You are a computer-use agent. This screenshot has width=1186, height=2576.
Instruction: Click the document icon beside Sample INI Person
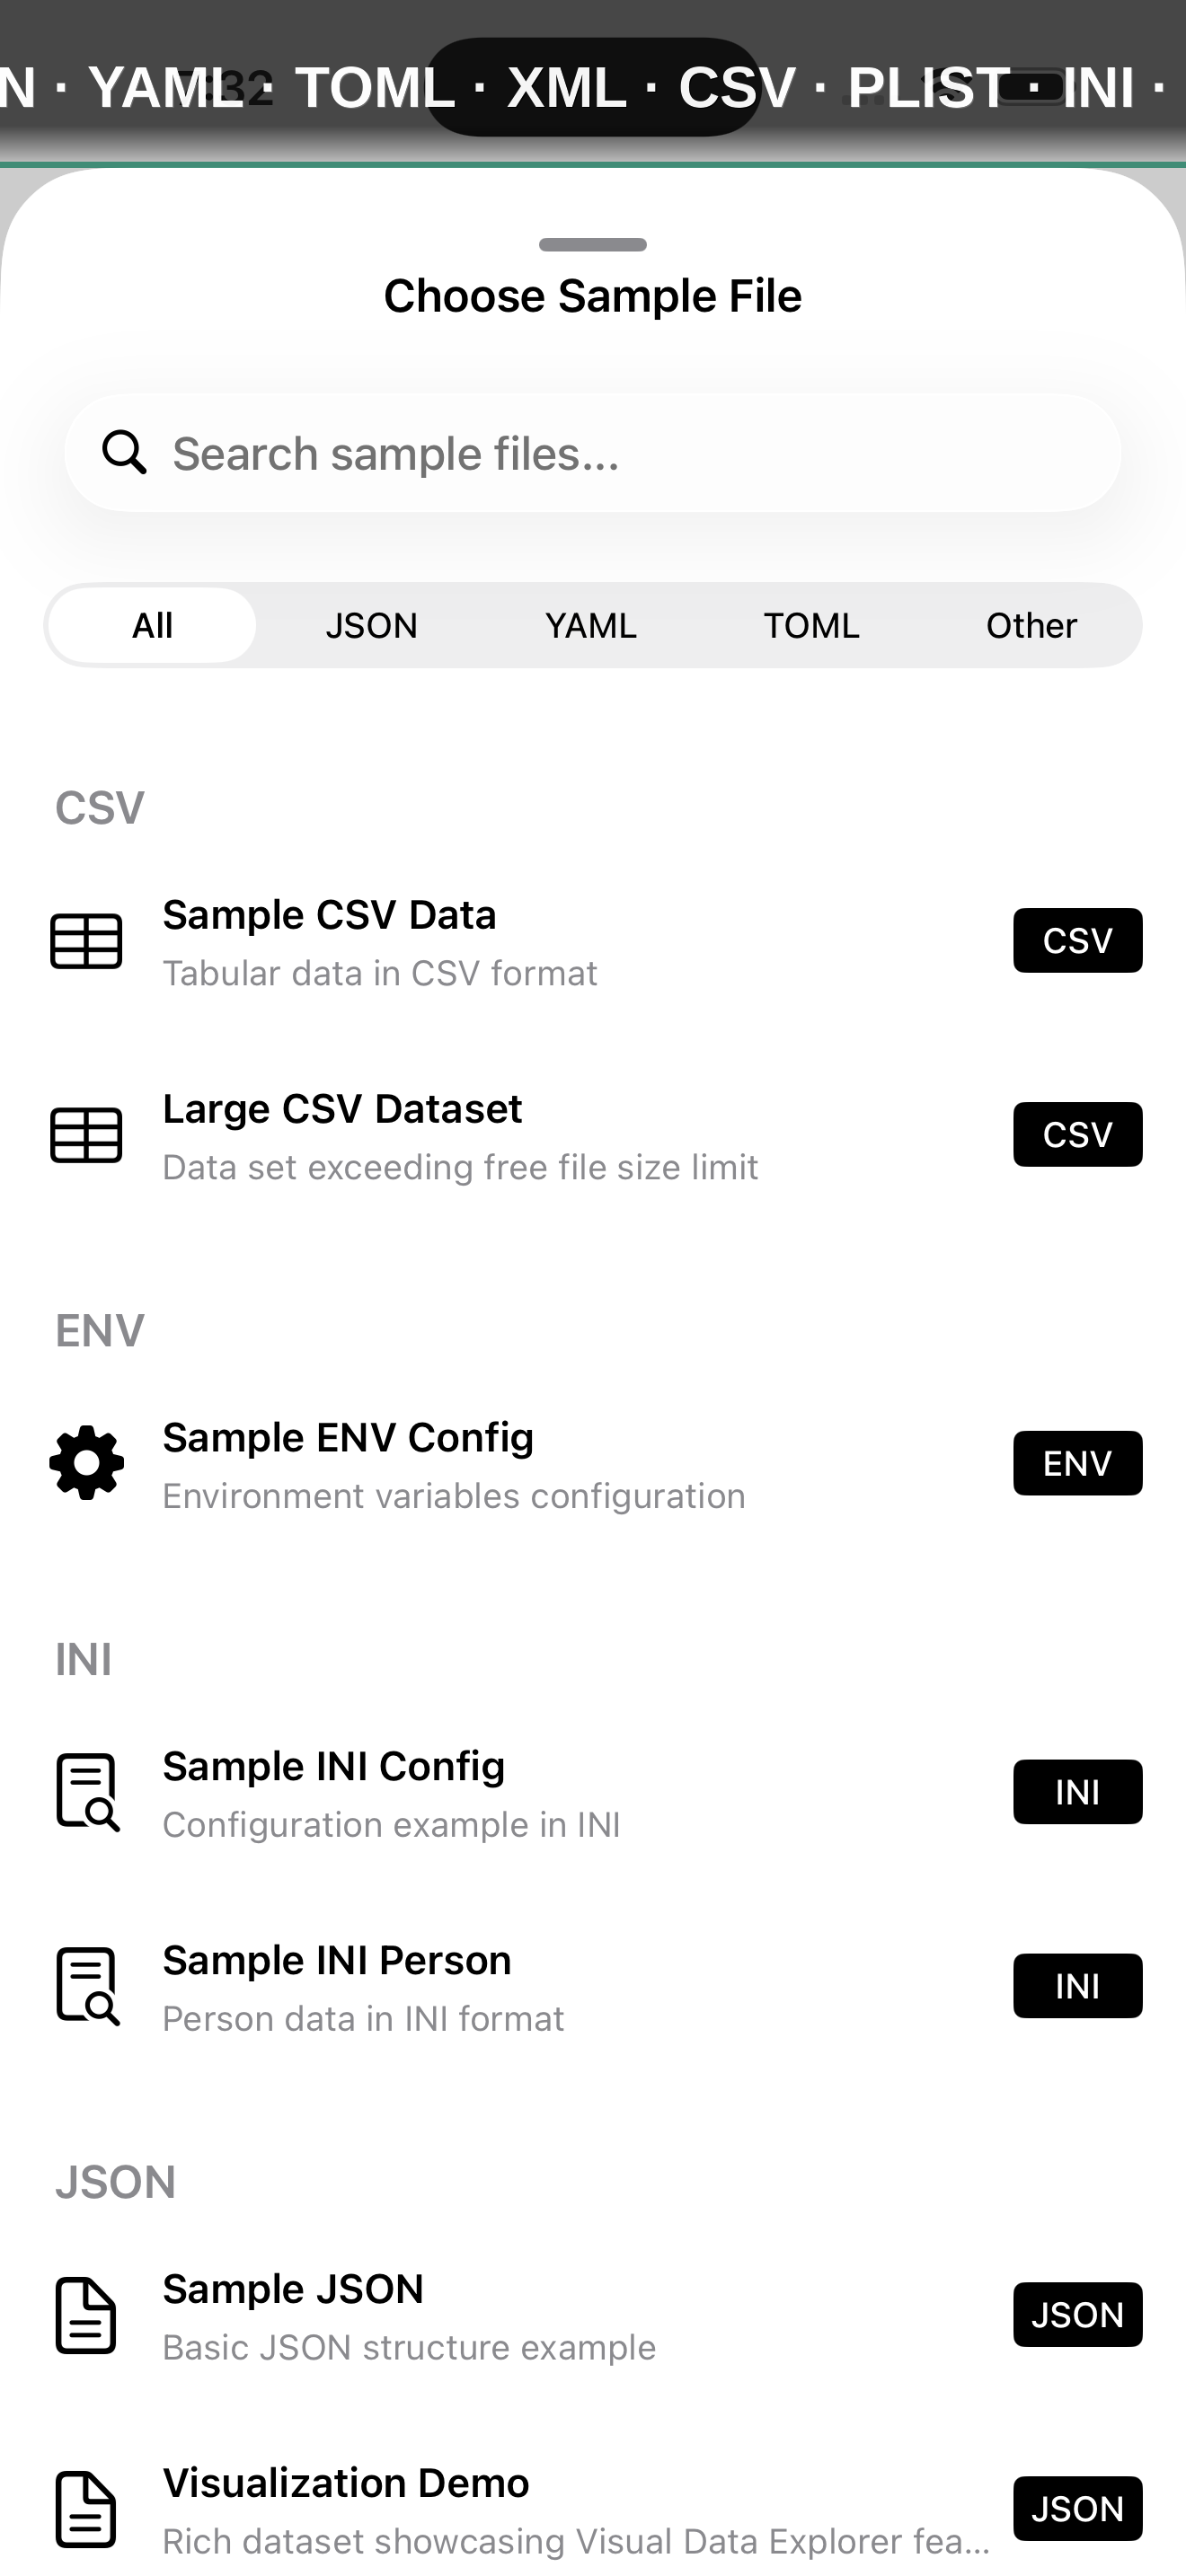coord(87,1986)
